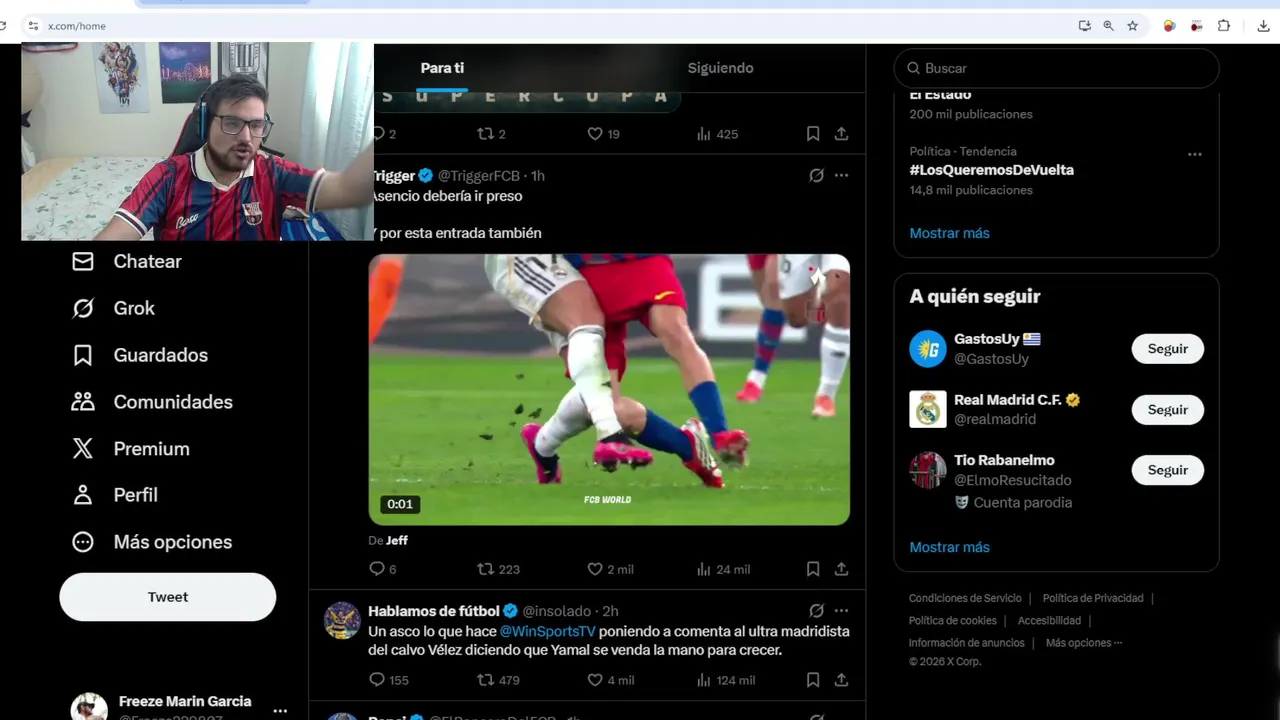View the TriggerFCB post's 24 mil view stats
The width and height of the screenshot is (1280, 720).
point(723,569)
